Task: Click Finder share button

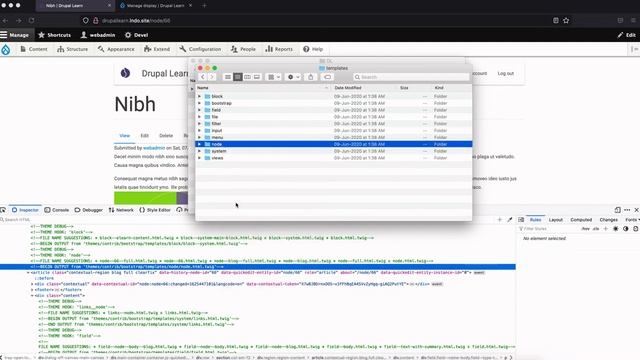Action: [311, 77]
